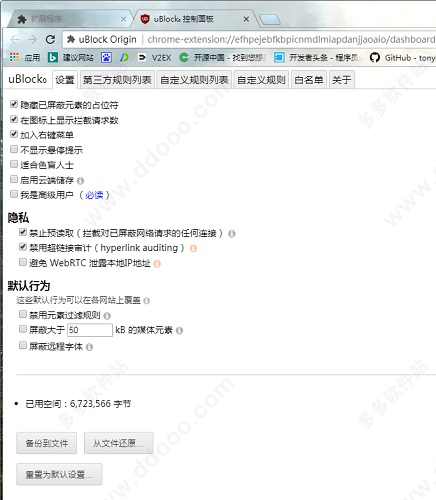Image resolution: width=436 pixels, height=500 pixels.
Task: Click the browser back arrow
Action: (15, 40)
